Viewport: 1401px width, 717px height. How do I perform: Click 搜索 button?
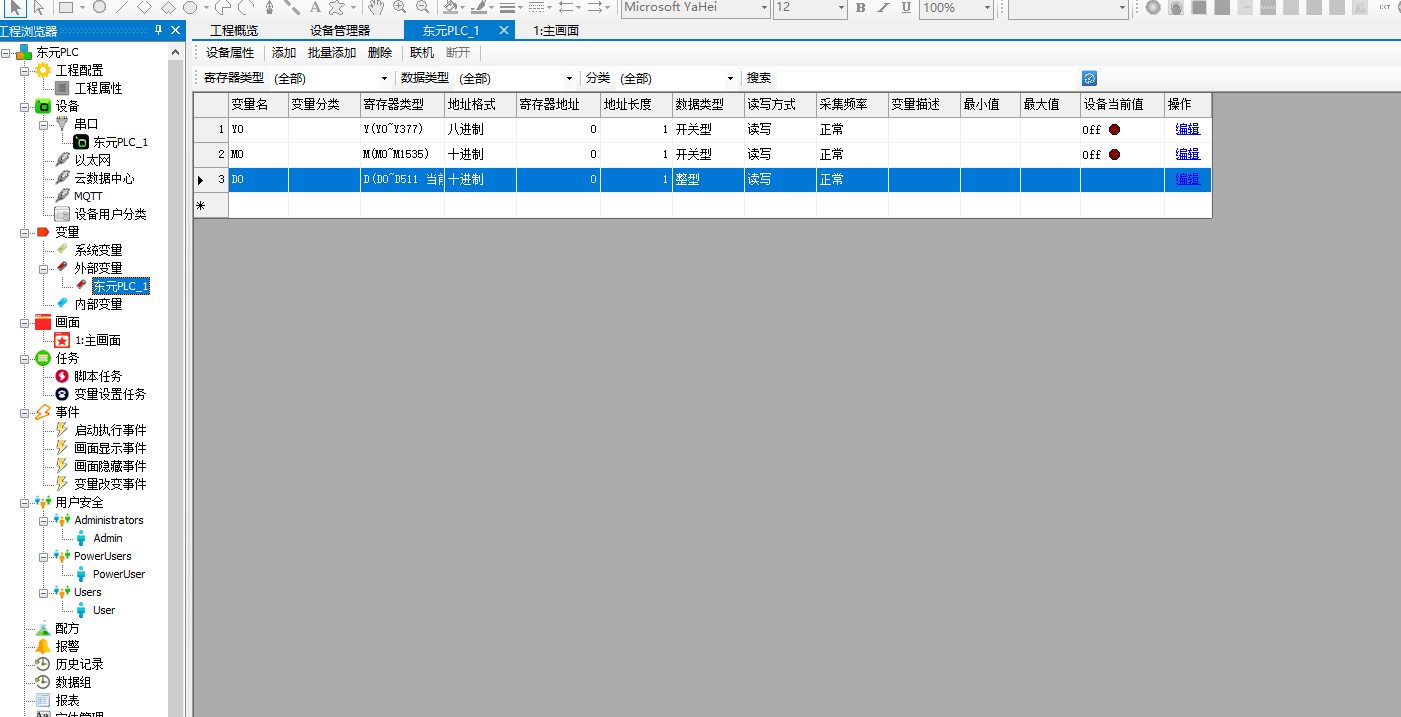coord(759,78)
